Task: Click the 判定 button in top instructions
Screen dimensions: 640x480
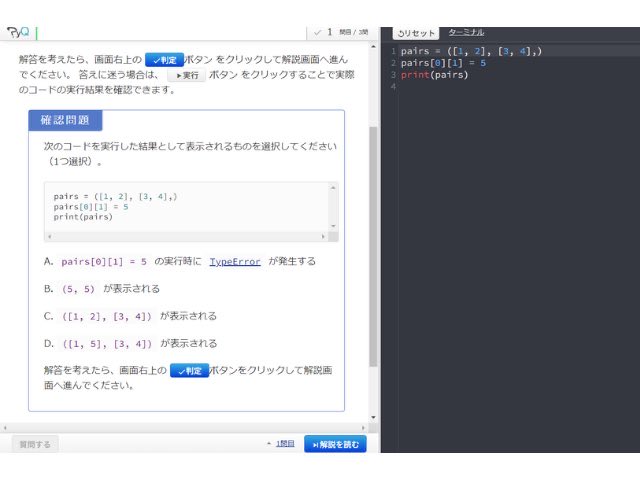Action: point(164,60)
